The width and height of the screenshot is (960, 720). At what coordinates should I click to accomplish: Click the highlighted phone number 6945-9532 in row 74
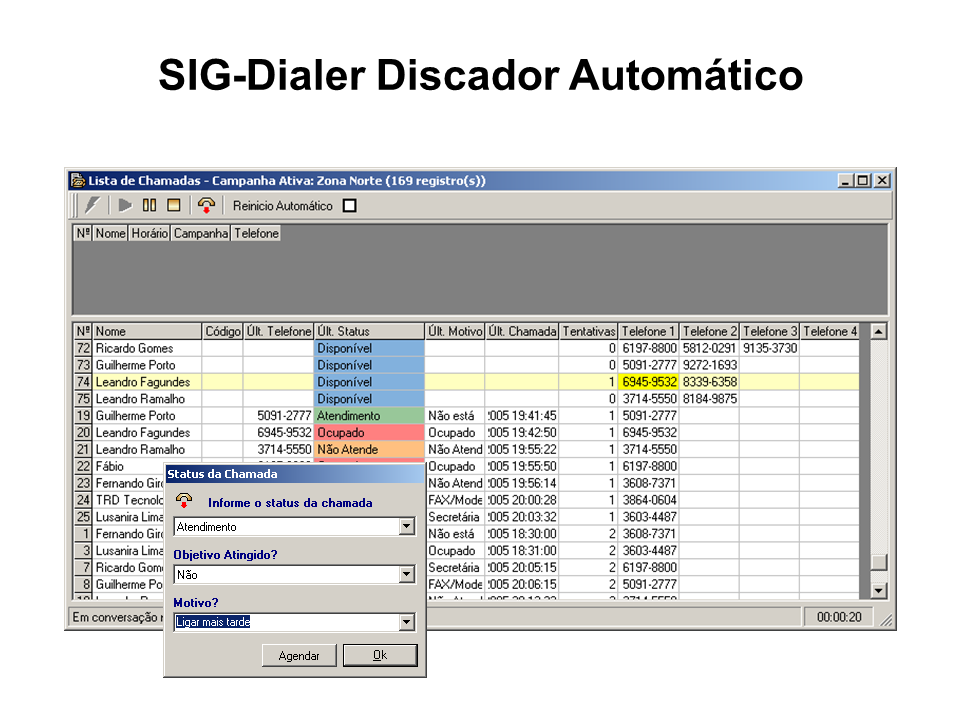coord(649,382)
